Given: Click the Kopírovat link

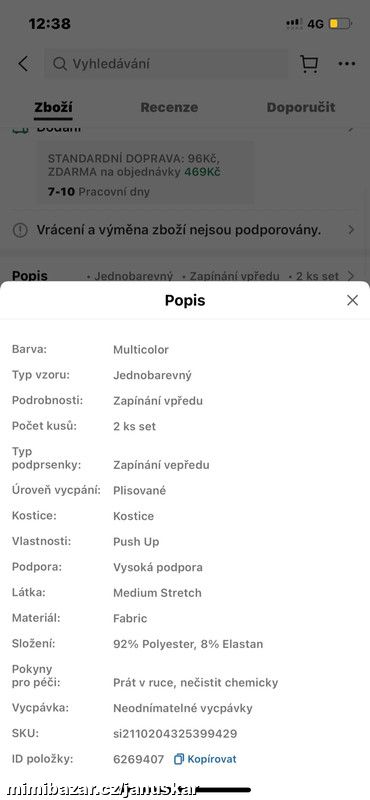Looking at the screenshot, I should click(212, 759).
